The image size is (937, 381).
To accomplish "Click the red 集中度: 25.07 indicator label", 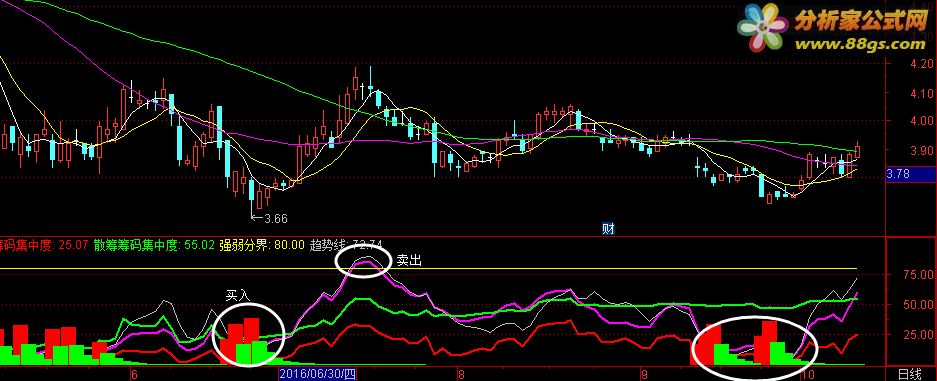I will 44,245.
